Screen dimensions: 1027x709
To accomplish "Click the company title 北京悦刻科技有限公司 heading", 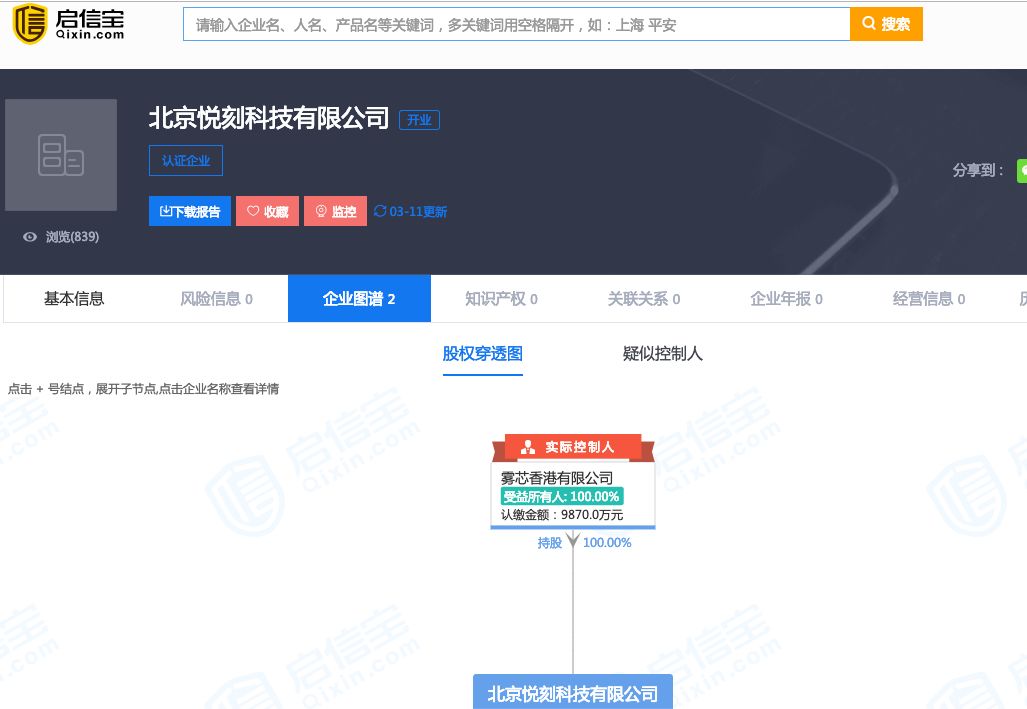I will (269, 119).
